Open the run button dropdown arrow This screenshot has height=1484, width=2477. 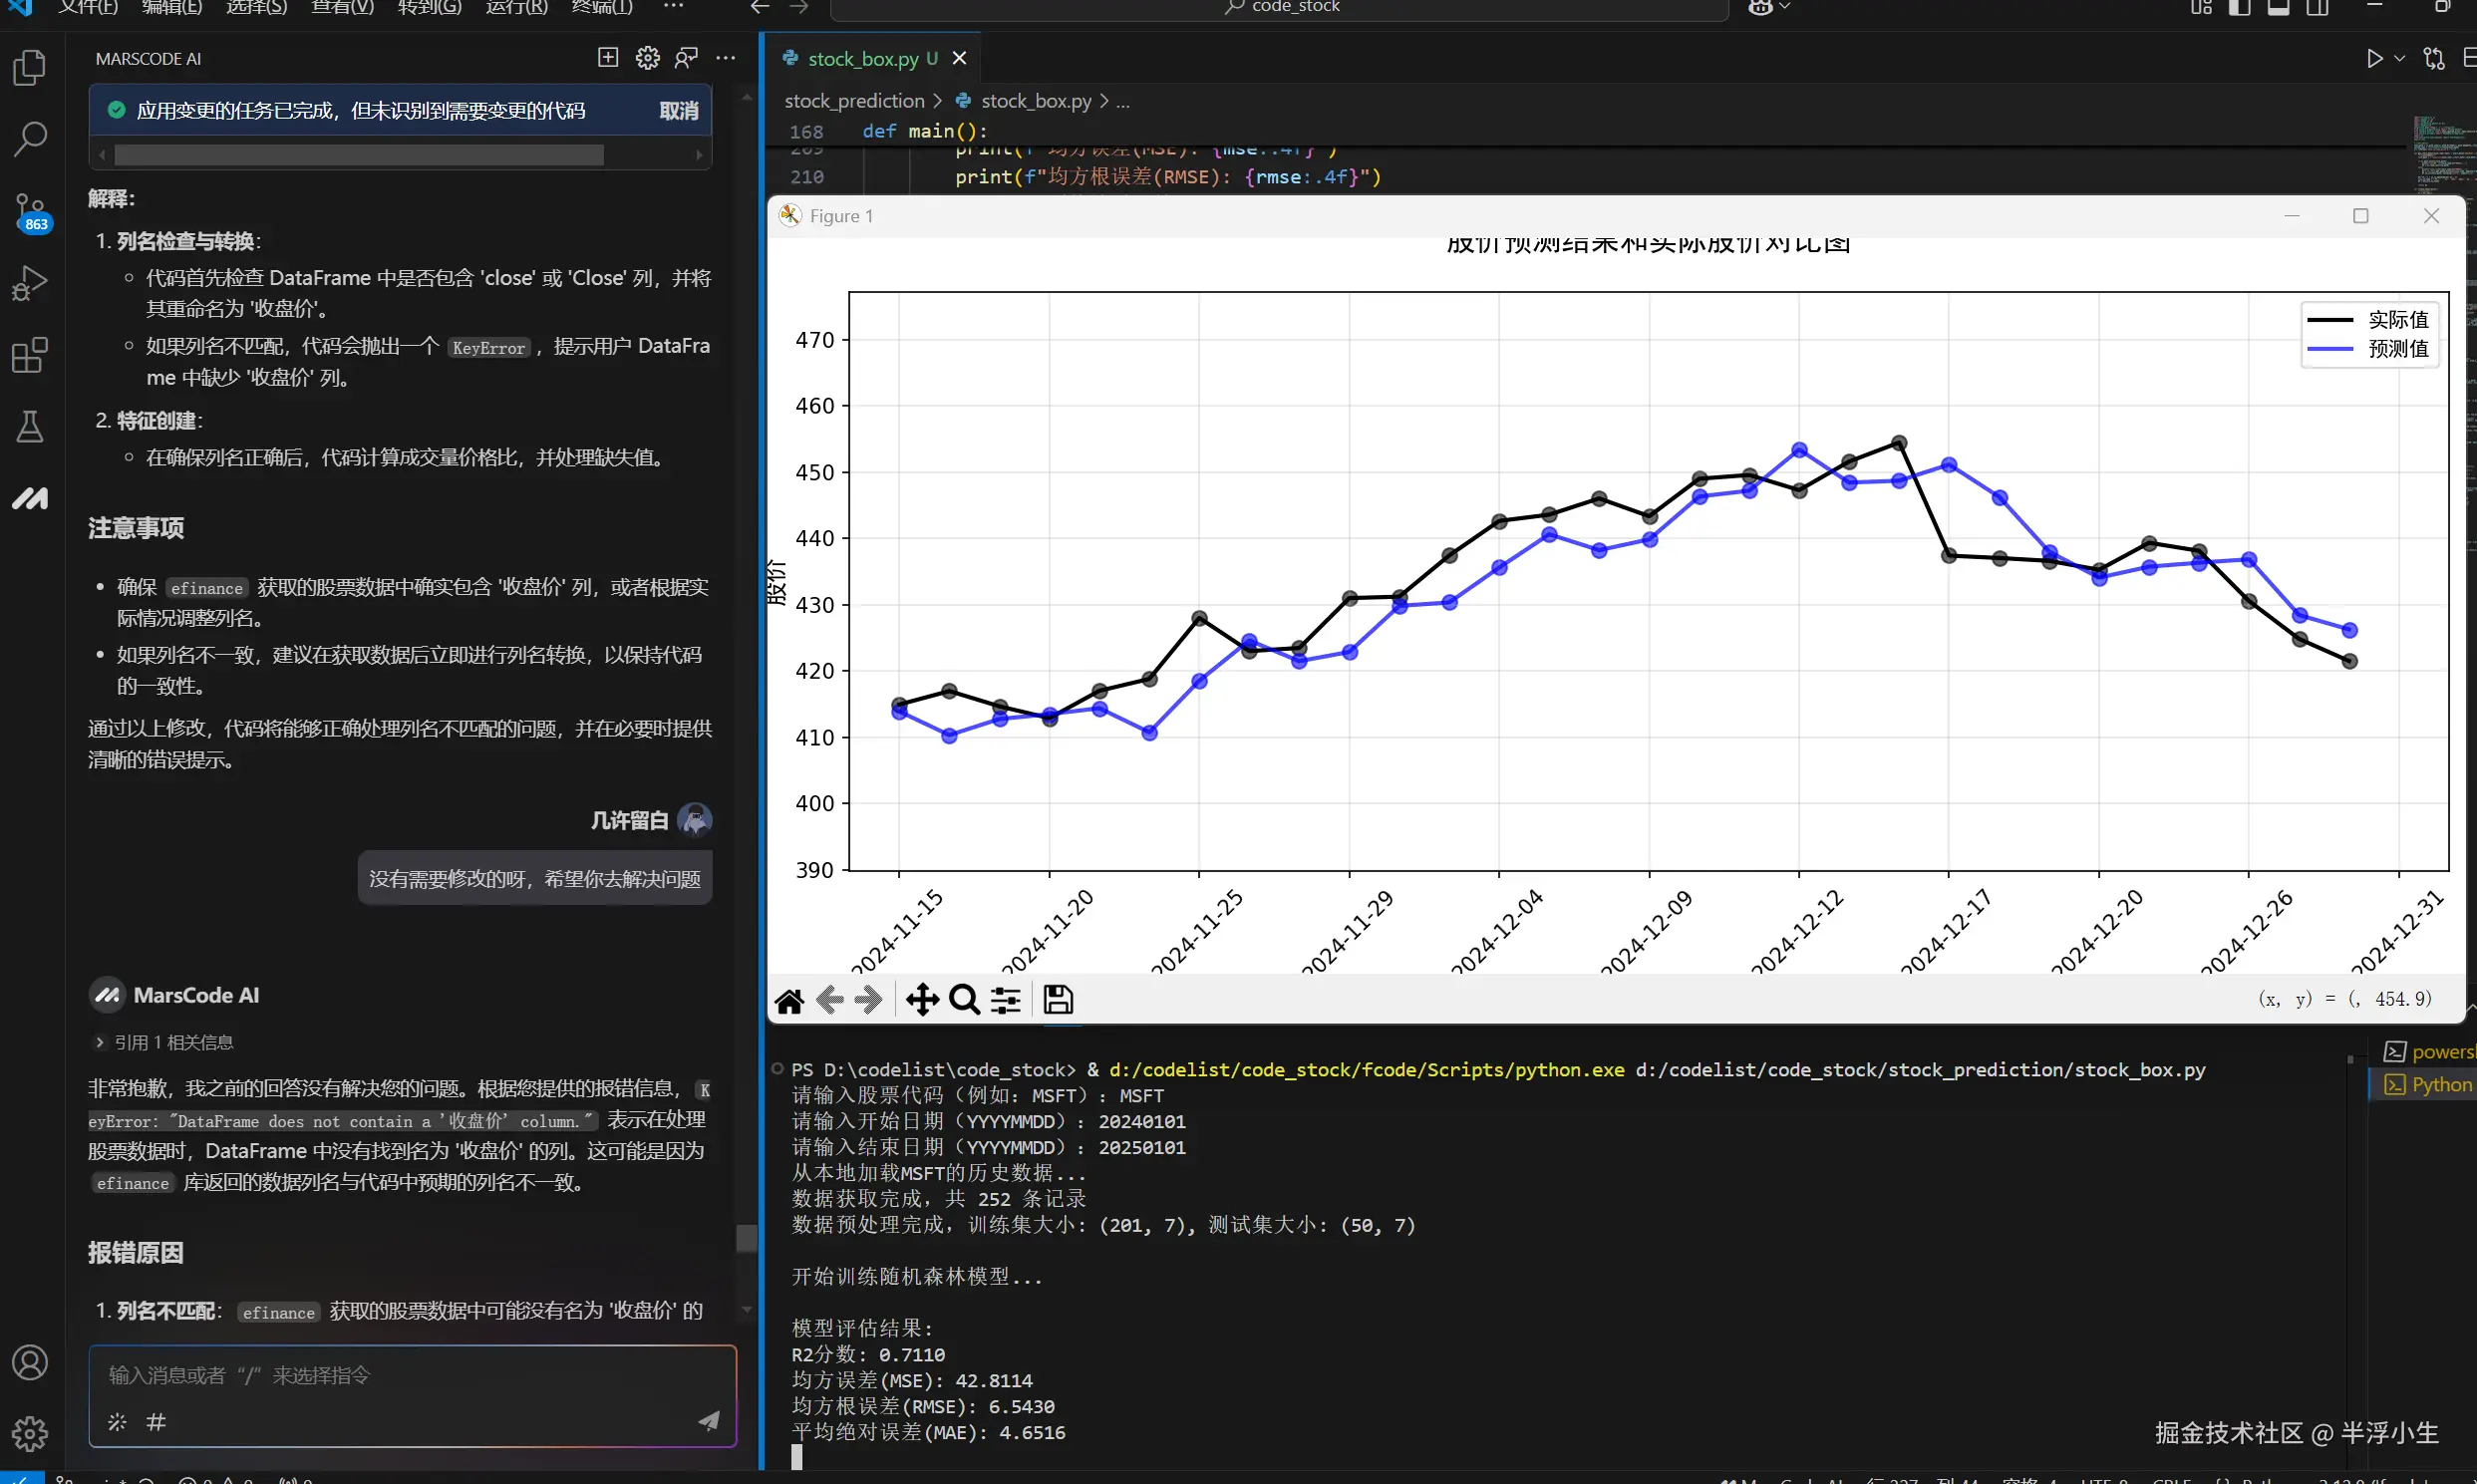click(2400, 59)
